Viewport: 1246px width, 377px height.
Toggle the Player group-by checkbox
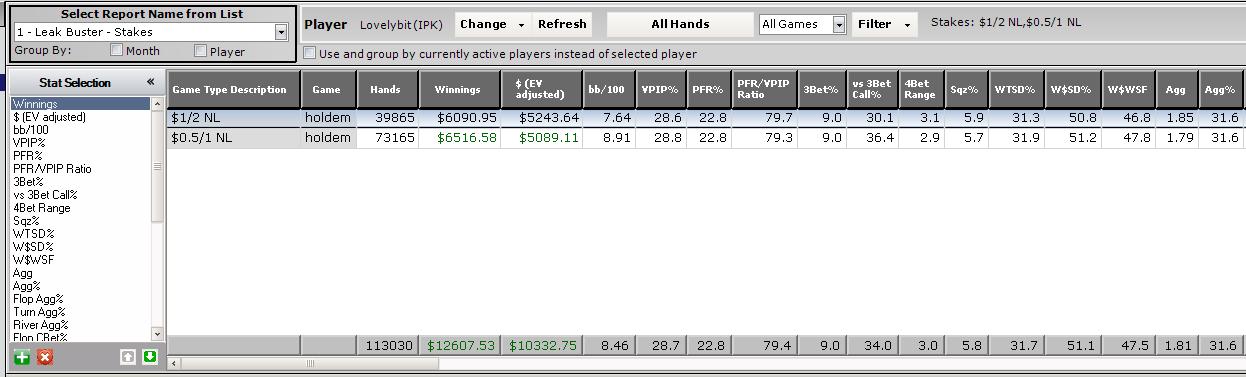pos(201,51)
